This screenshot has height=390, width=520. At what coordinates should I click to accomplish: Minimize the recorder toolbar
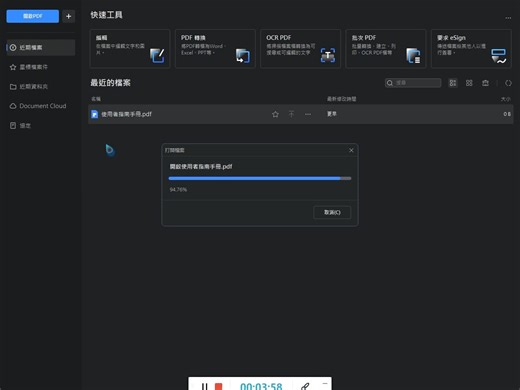(325, 383)
